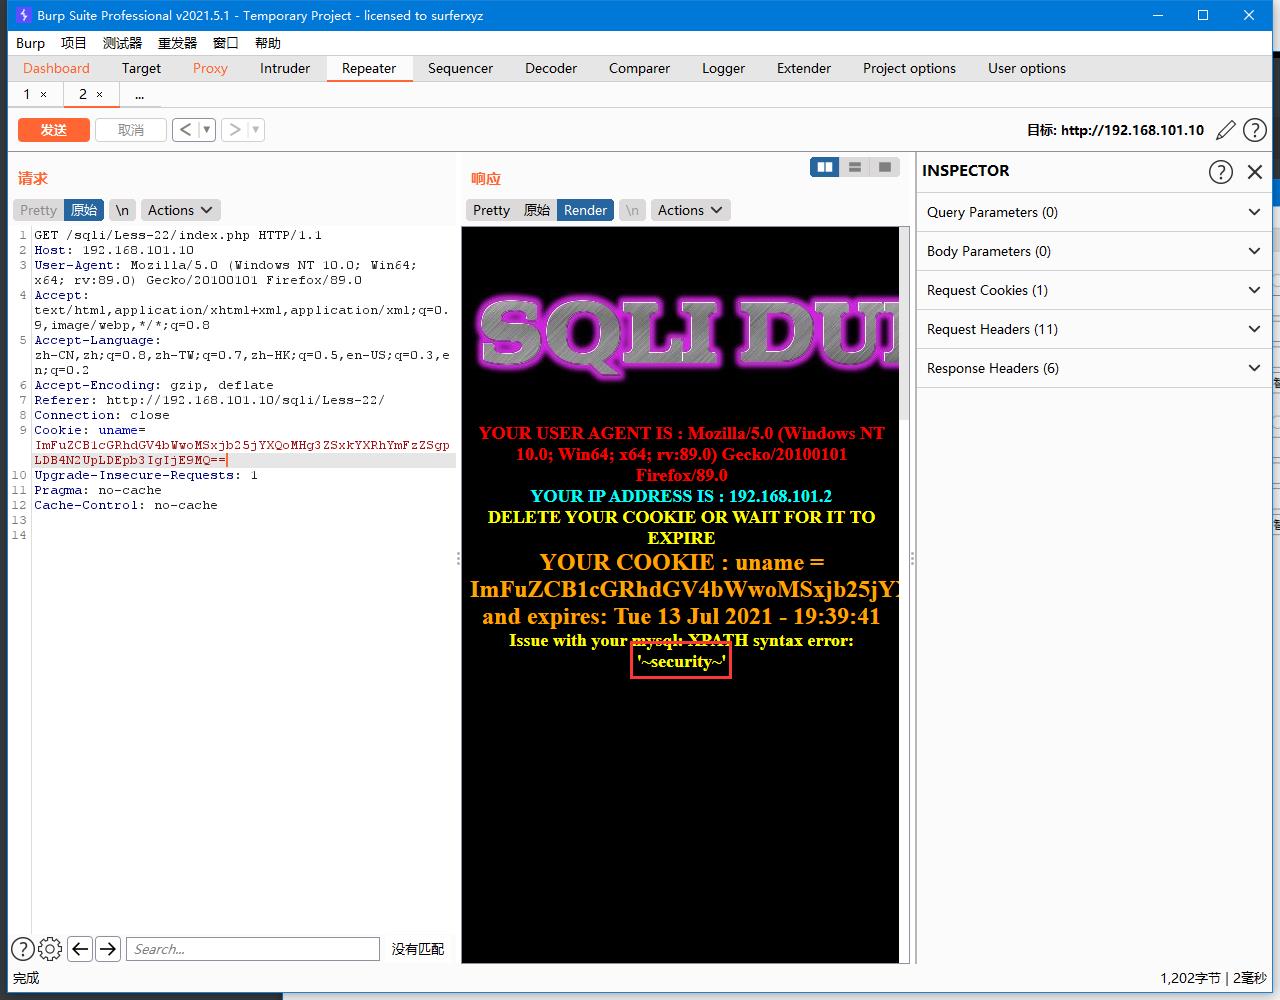Toggle request non-printable \n display
This screenshot has width=1280, height=1000.
tap(122, 210)
